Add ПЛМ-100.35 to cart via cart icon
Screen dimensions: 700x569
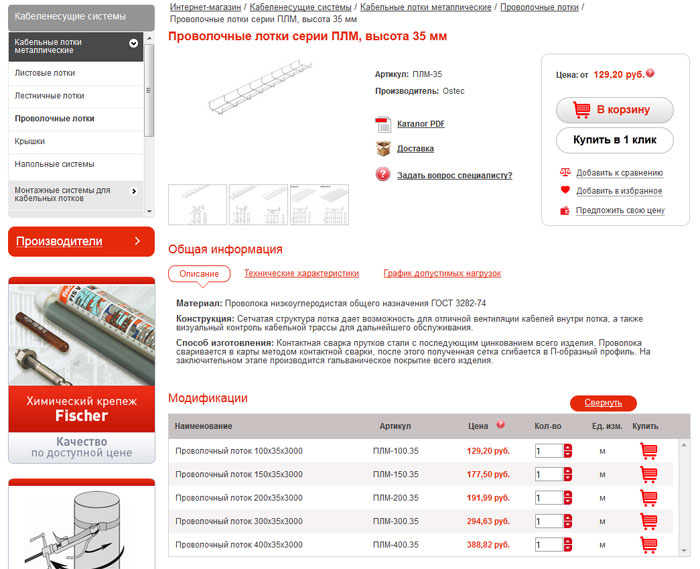click(648, 451)
